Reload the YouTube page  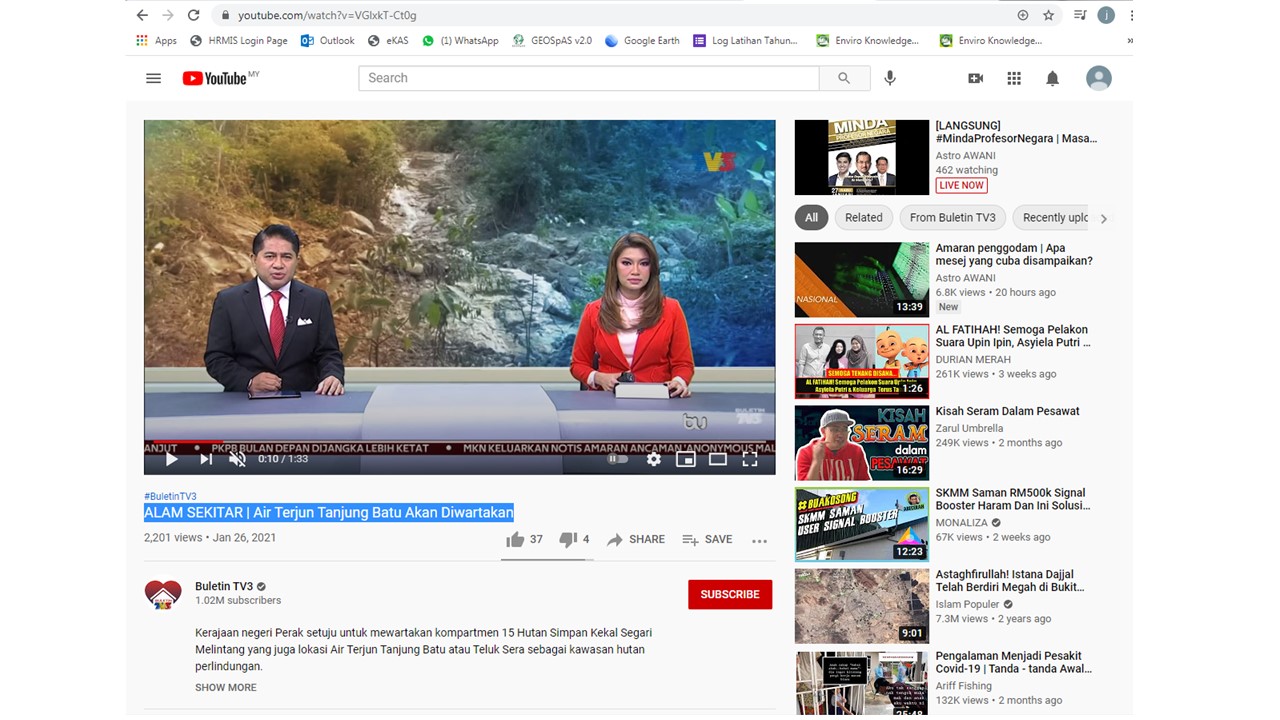tap(194, 15)
